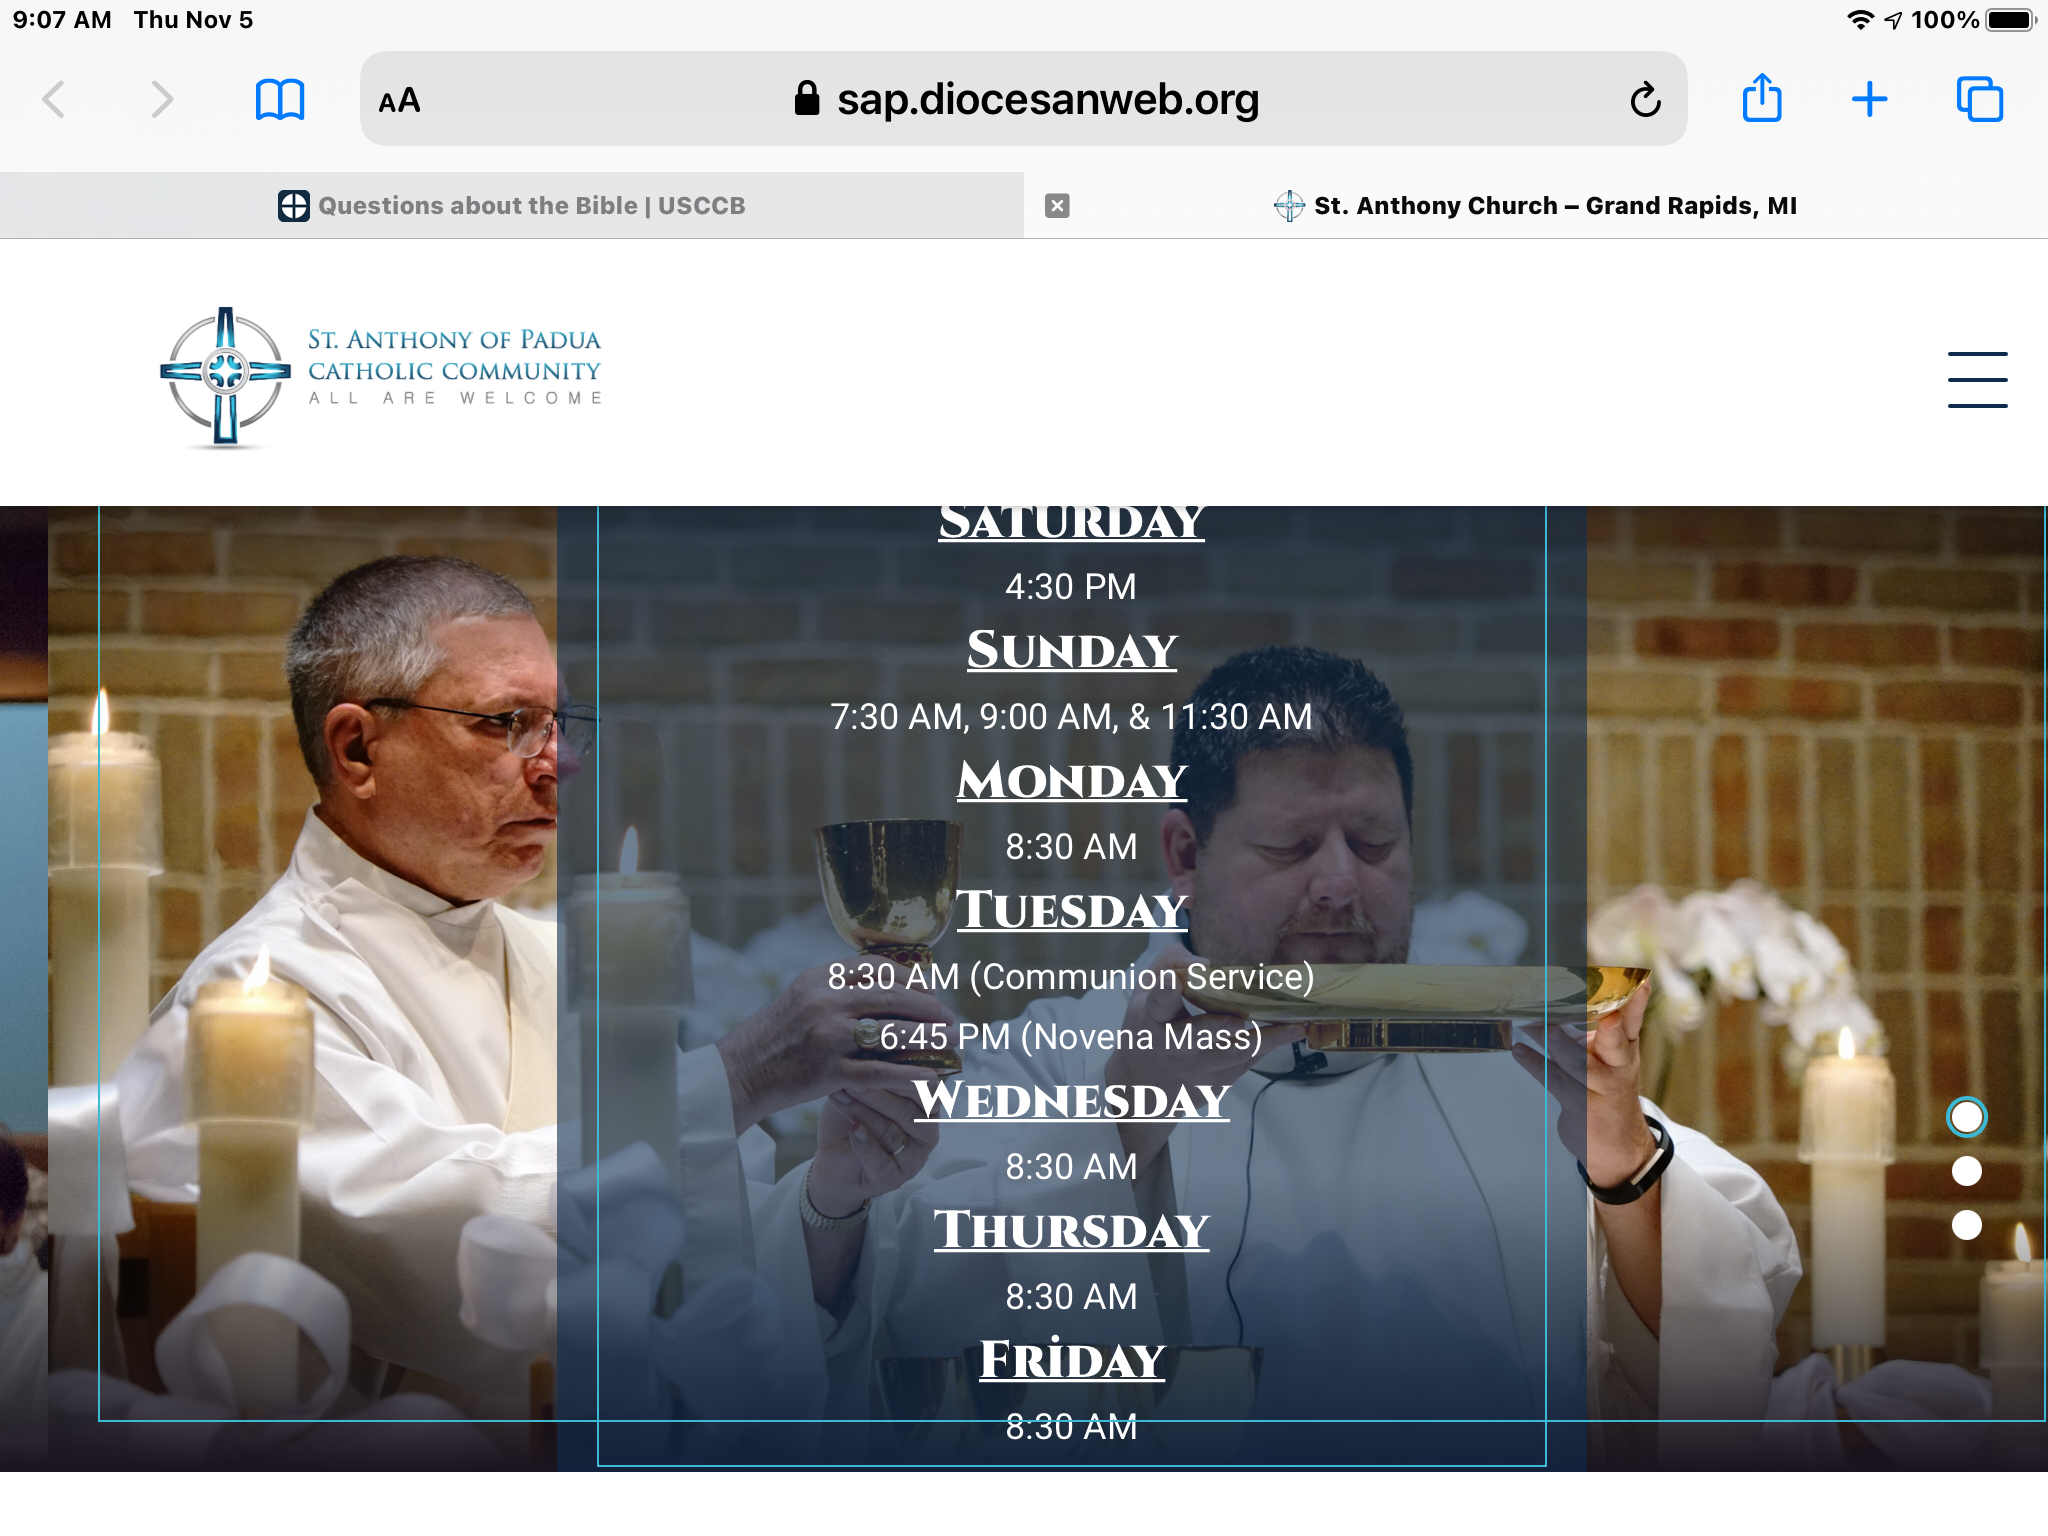Tap the Safari forward arrow

click(162, 100)
